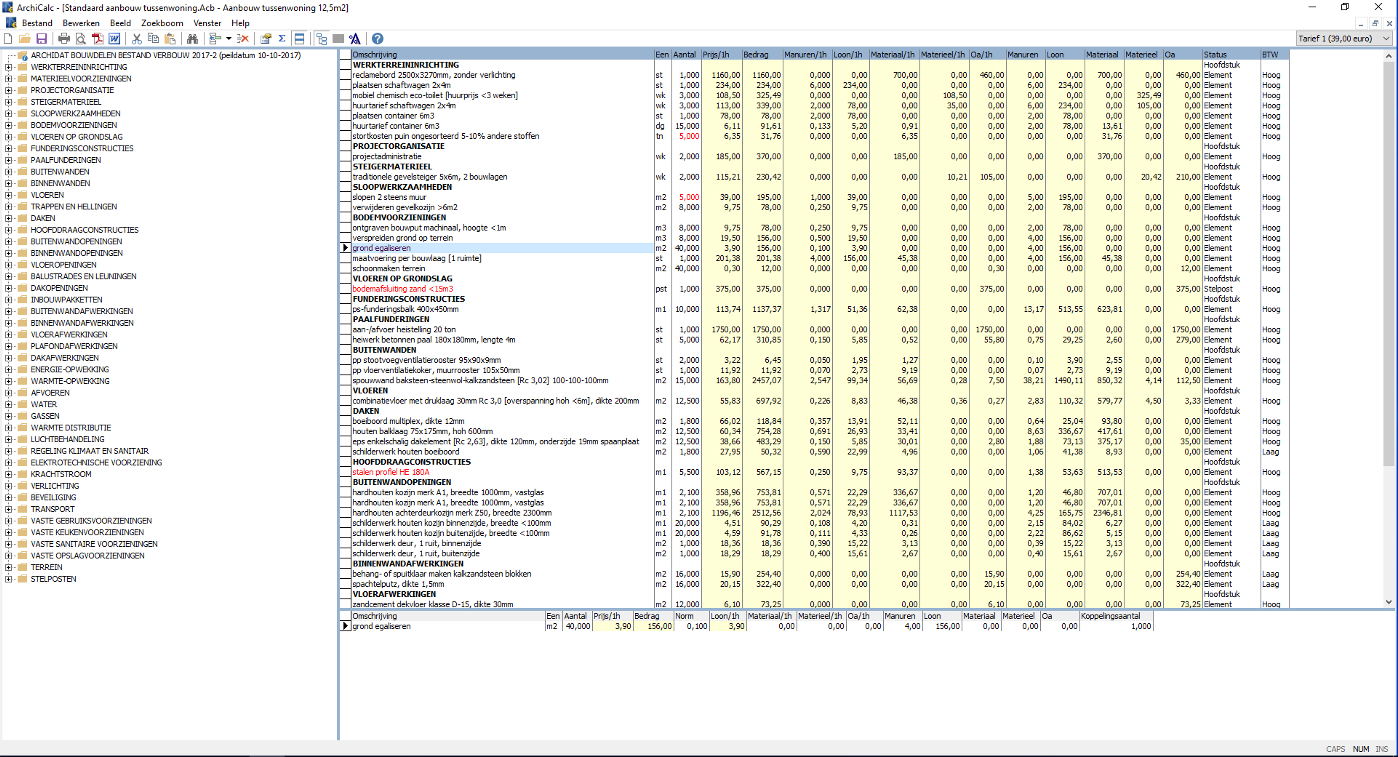Click the Sigma totals icon

pyautogui.click(x=282, y=38)
